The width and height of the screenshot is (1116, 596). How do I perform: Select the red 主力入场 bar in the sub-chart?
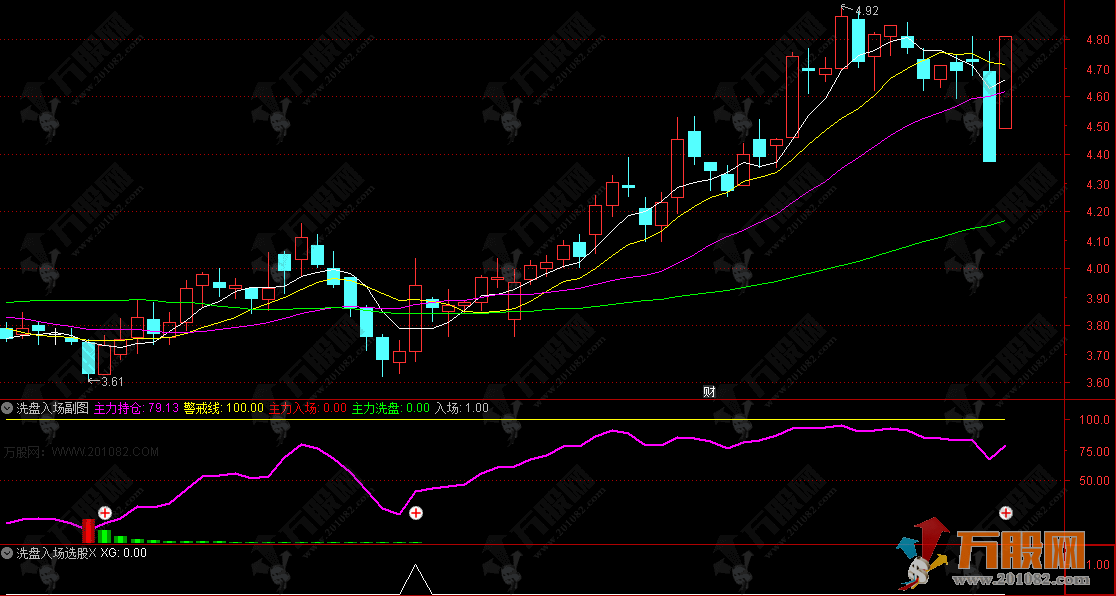tap(88, 530)
